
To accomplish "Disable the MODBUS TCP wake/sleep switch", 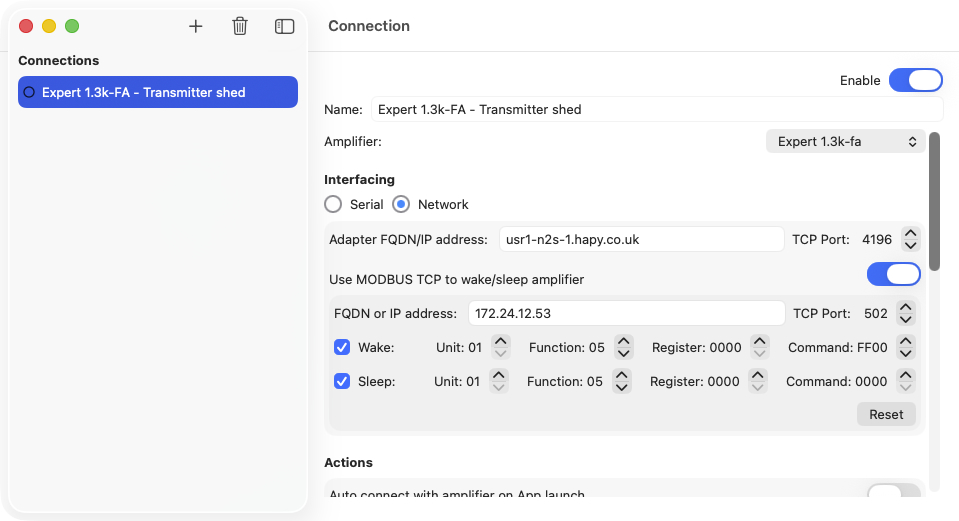I will click(893, 274).
